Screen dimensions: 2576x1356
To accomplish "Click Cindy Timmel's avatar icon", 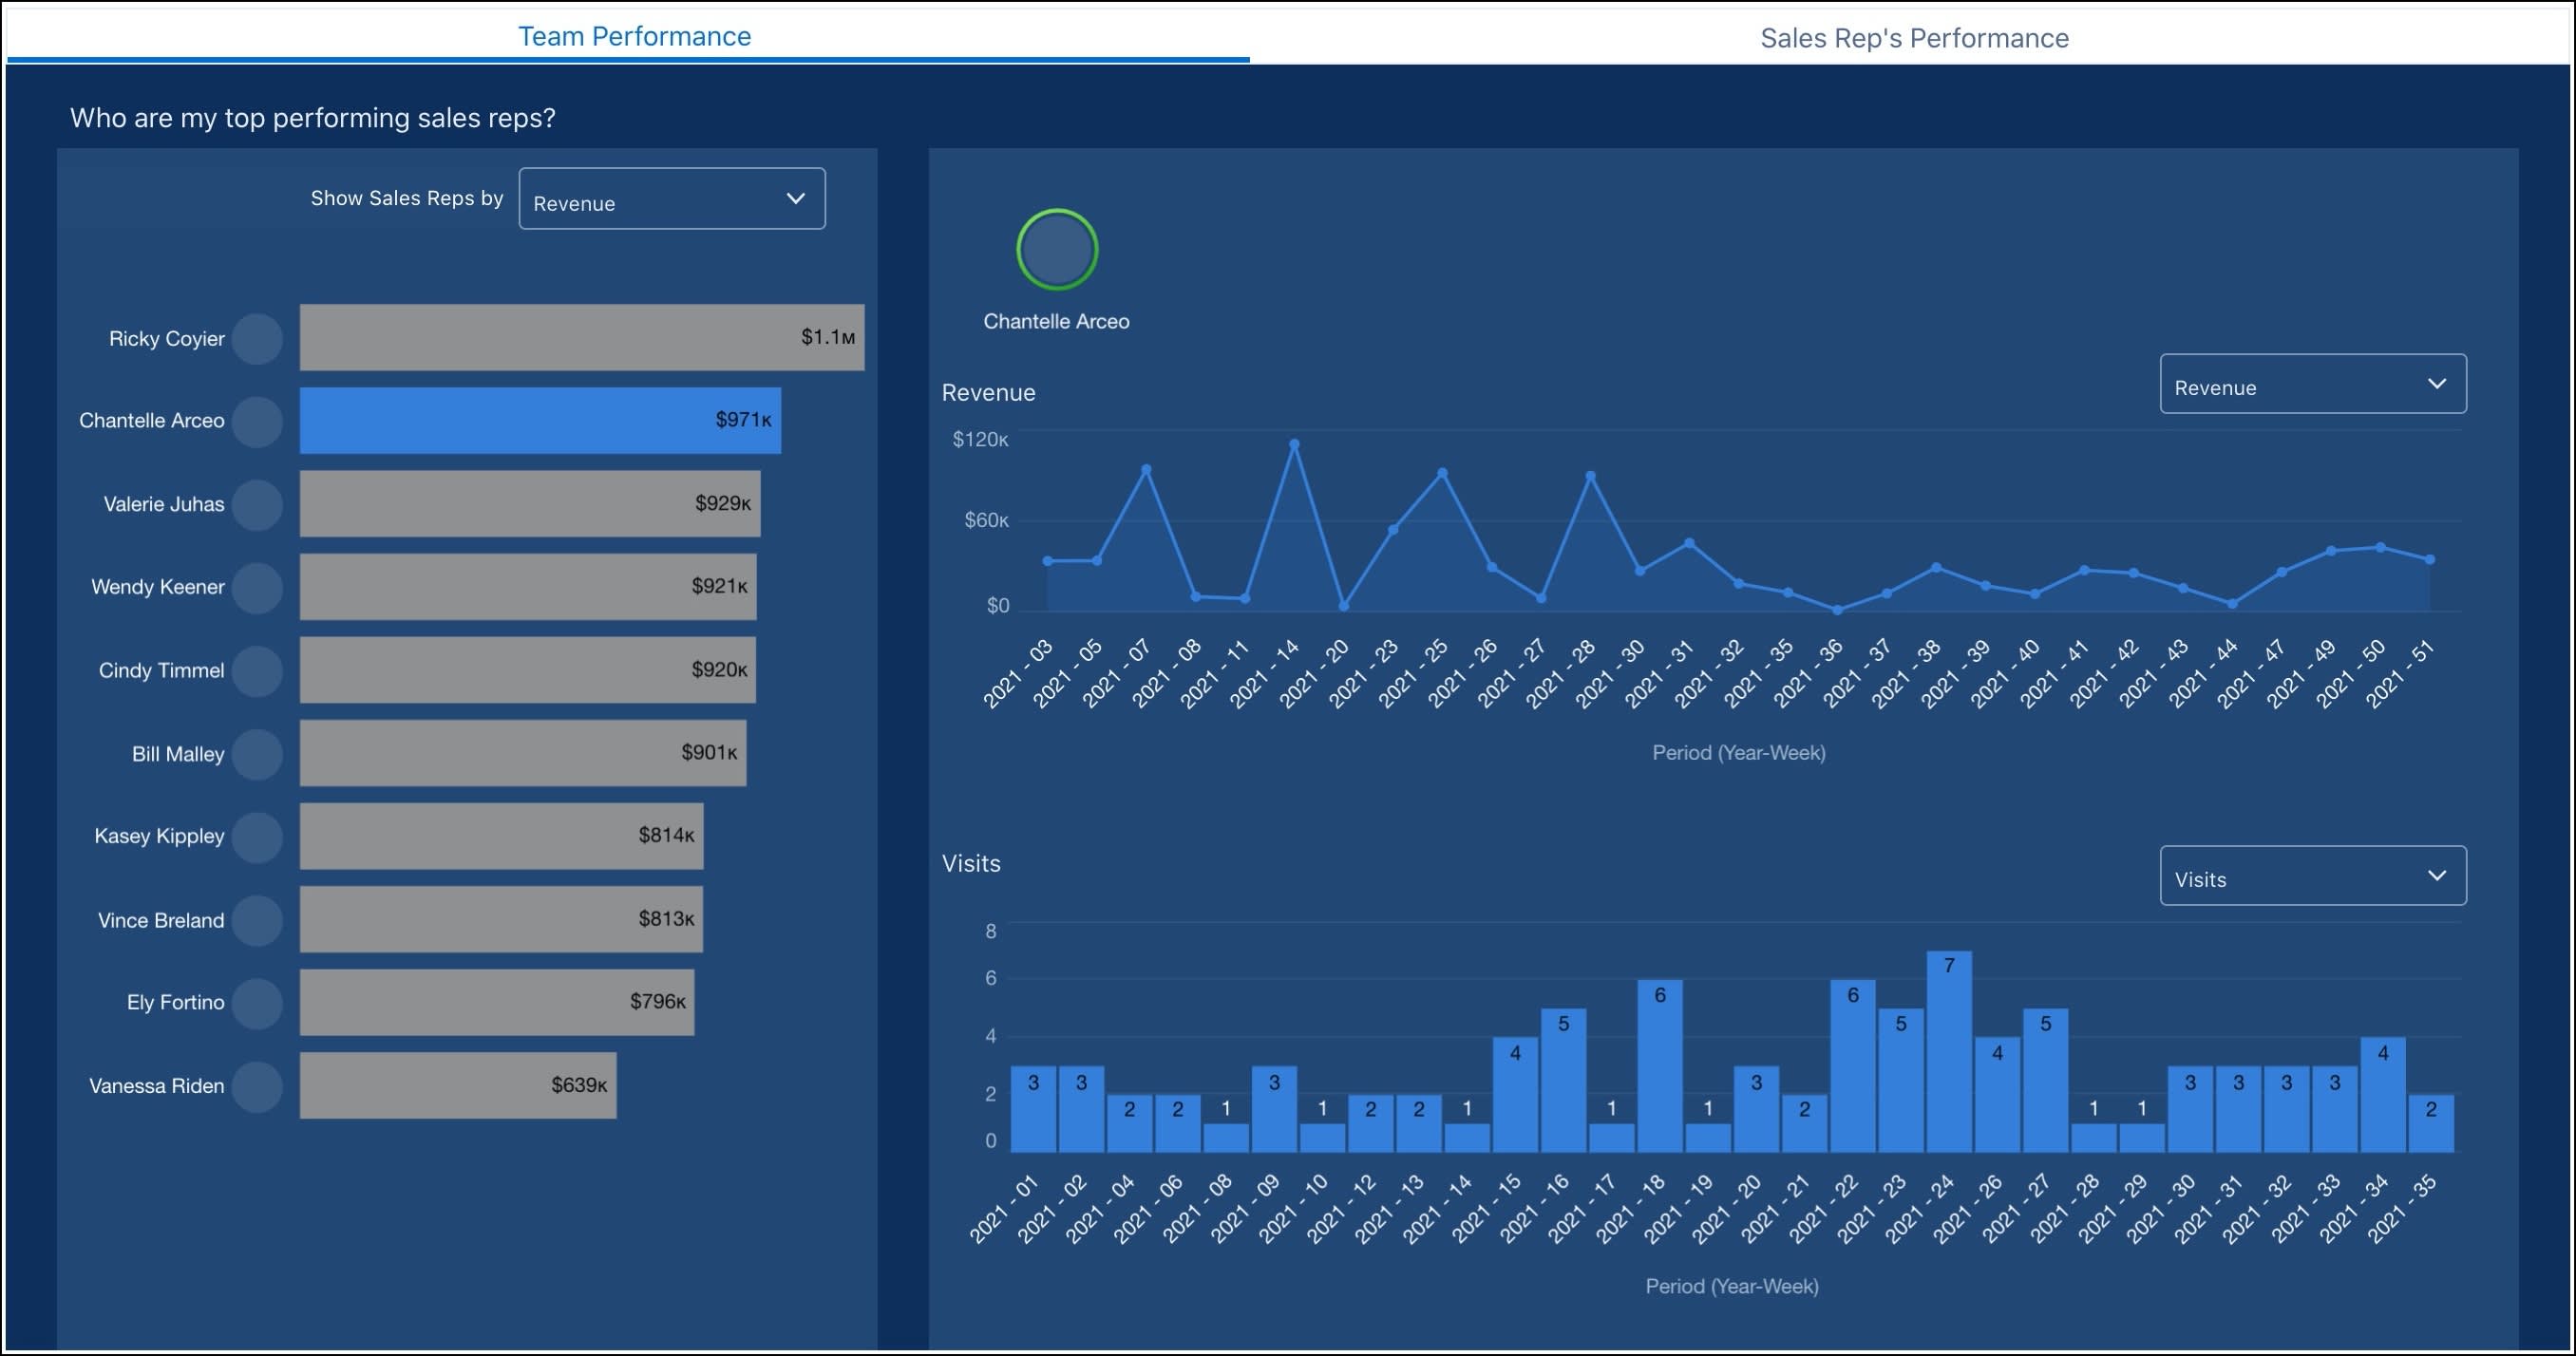I will (257, 671).
